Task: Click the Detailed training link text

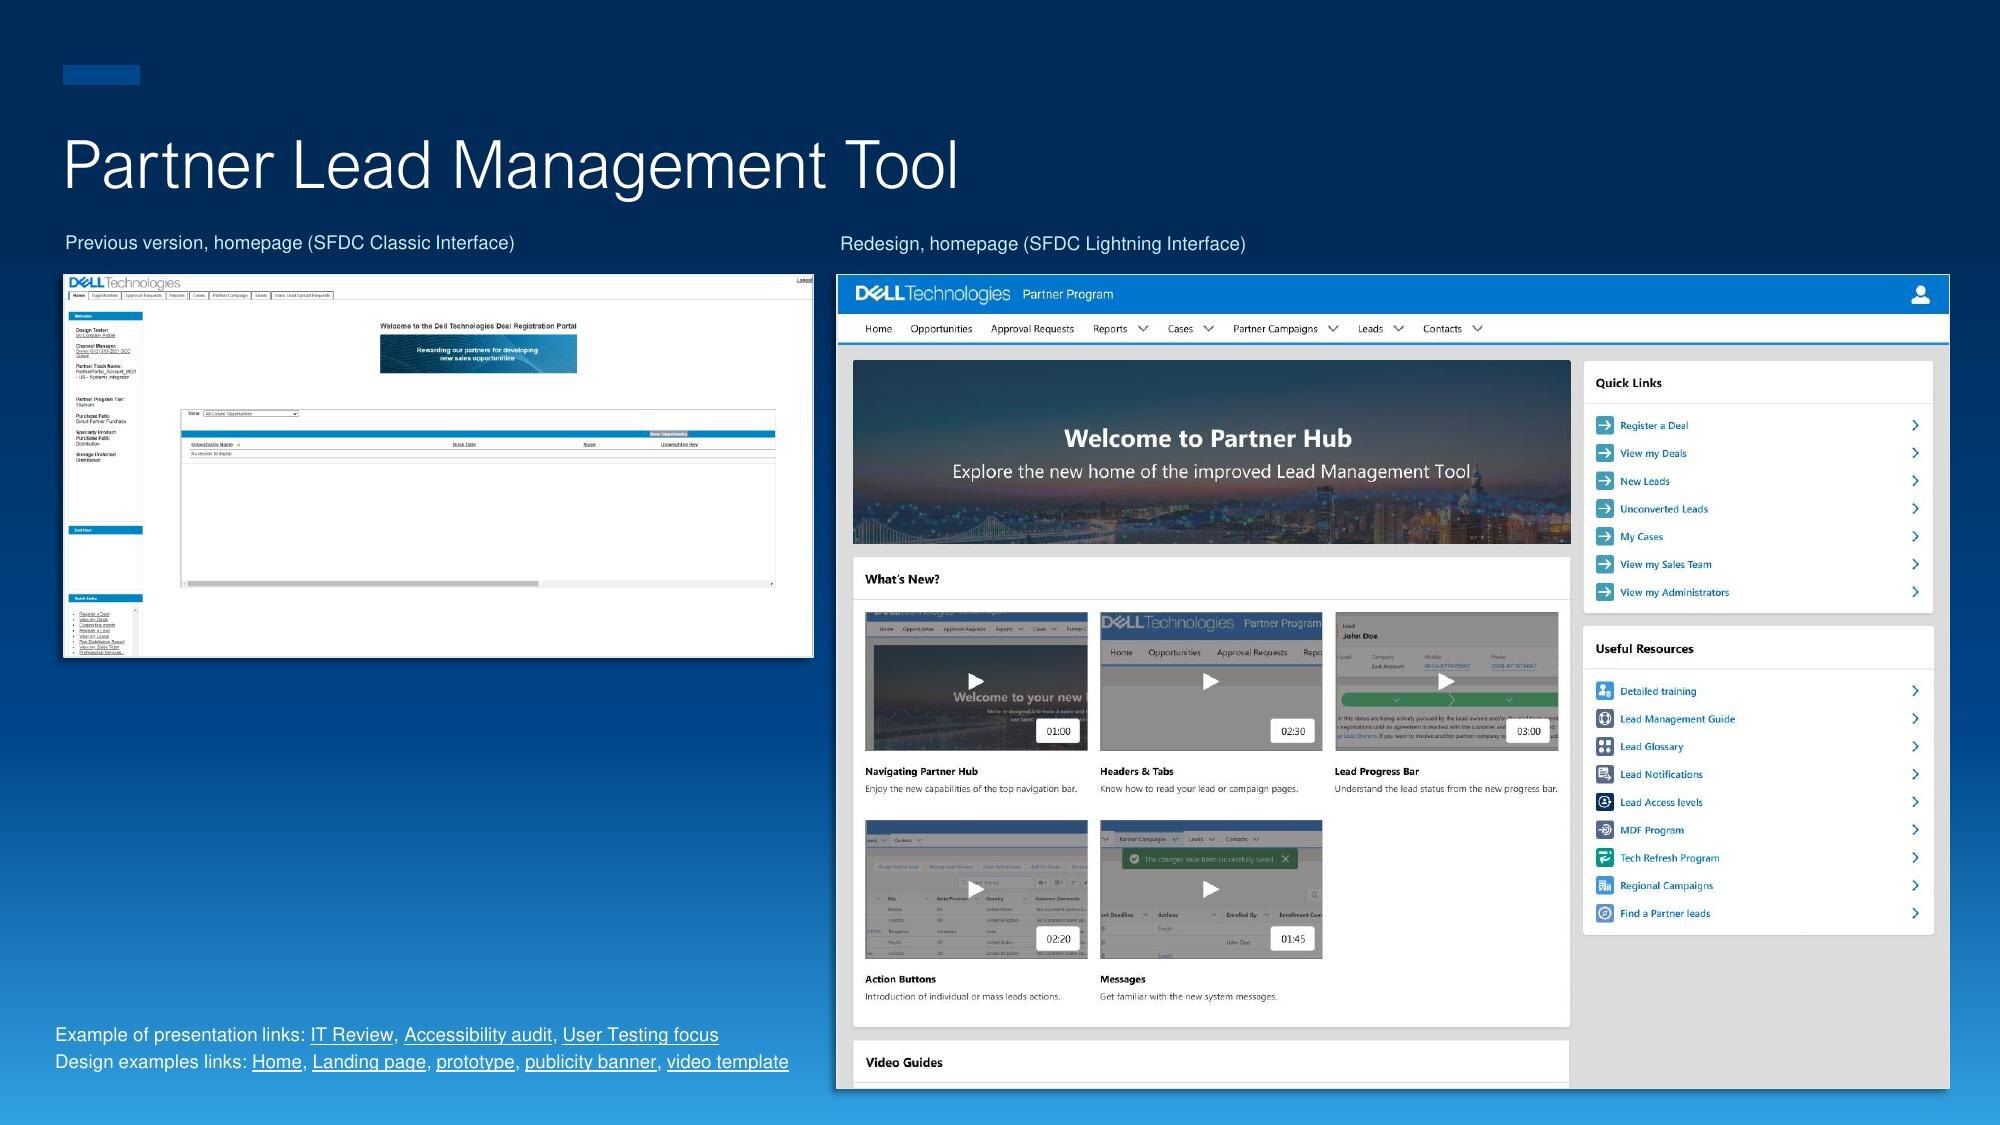Action: [x=1658, y=691]
